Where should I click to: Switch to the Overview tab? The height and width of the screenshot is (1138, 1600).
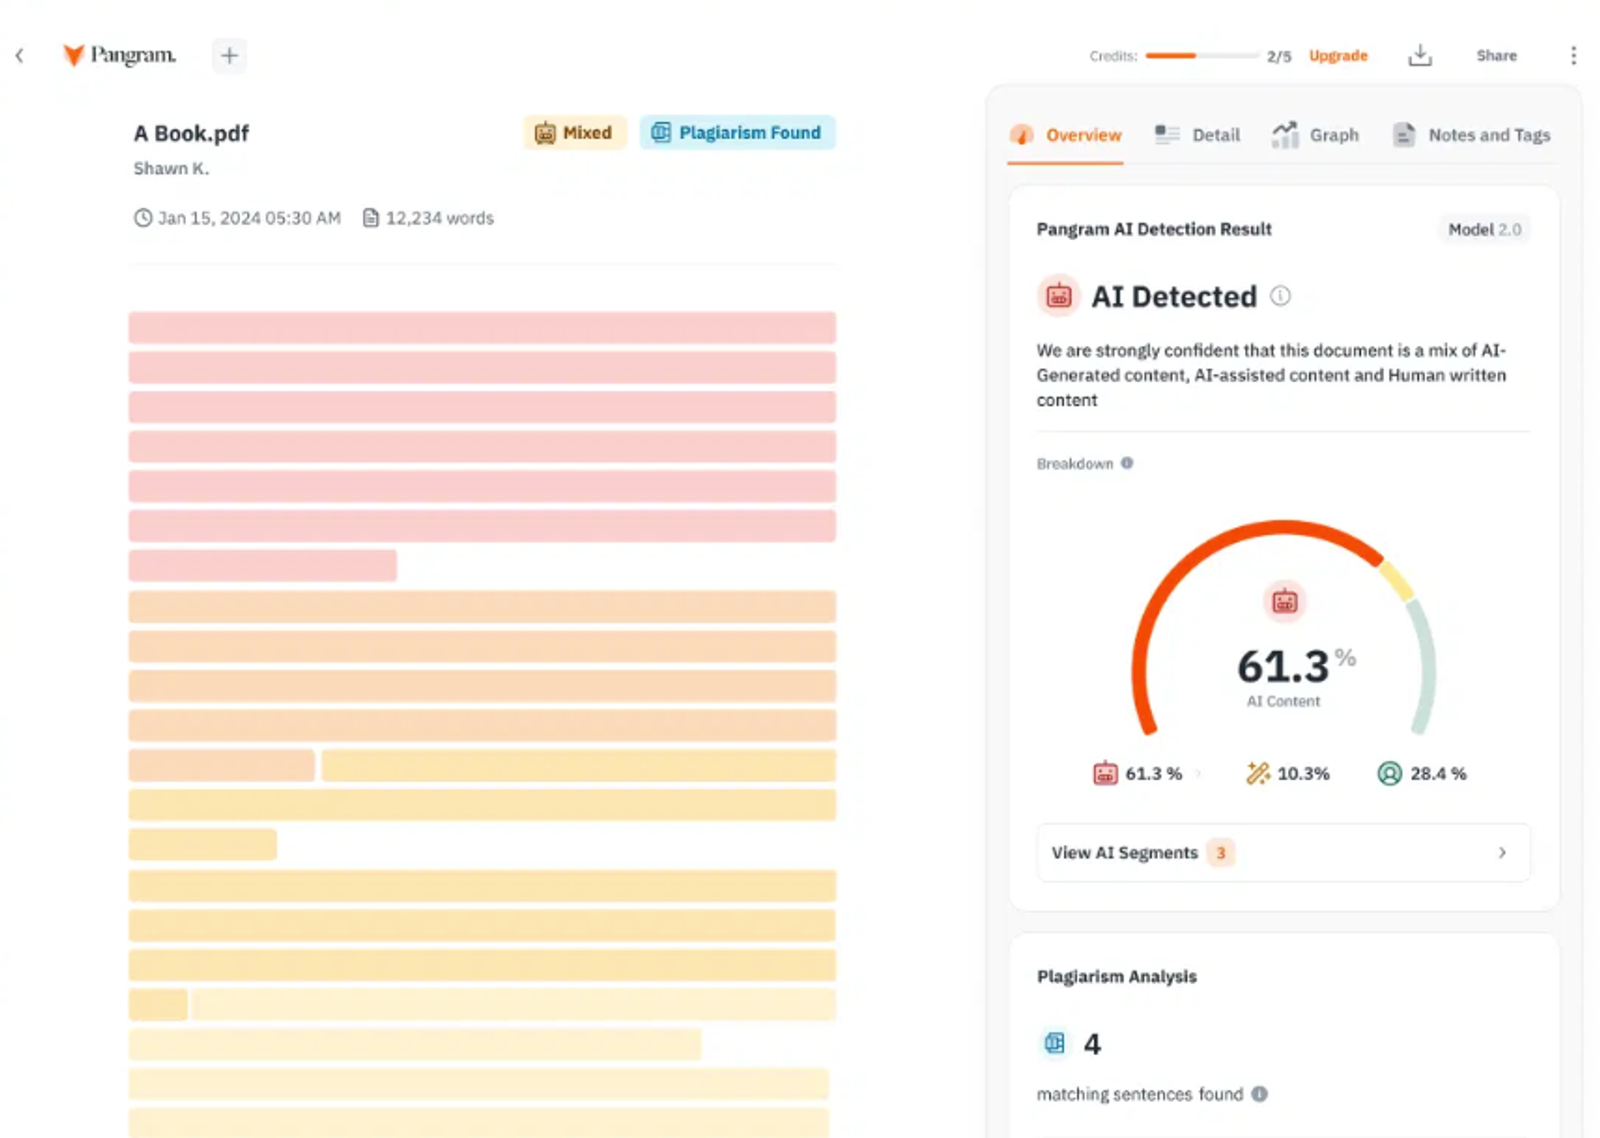coord(1066,135)
